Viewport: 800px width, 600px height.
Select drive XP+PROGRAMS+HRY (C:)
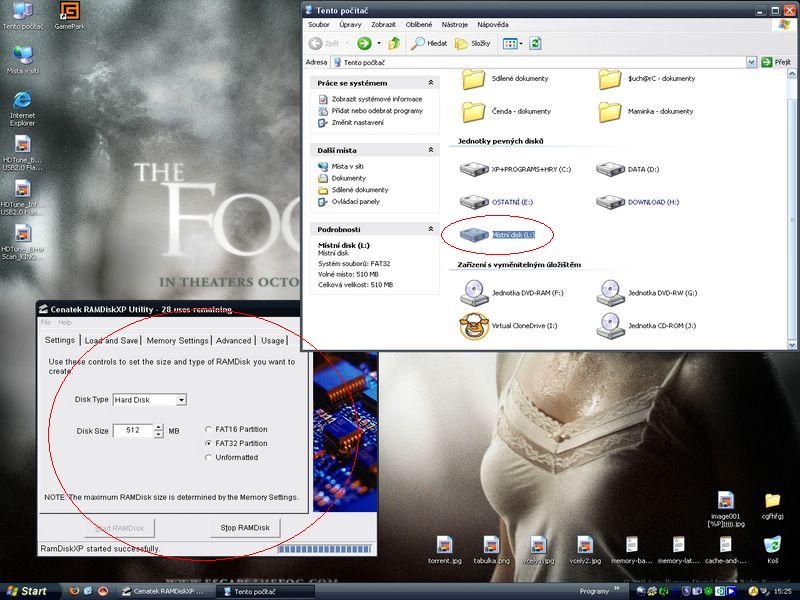click(515, 169)
